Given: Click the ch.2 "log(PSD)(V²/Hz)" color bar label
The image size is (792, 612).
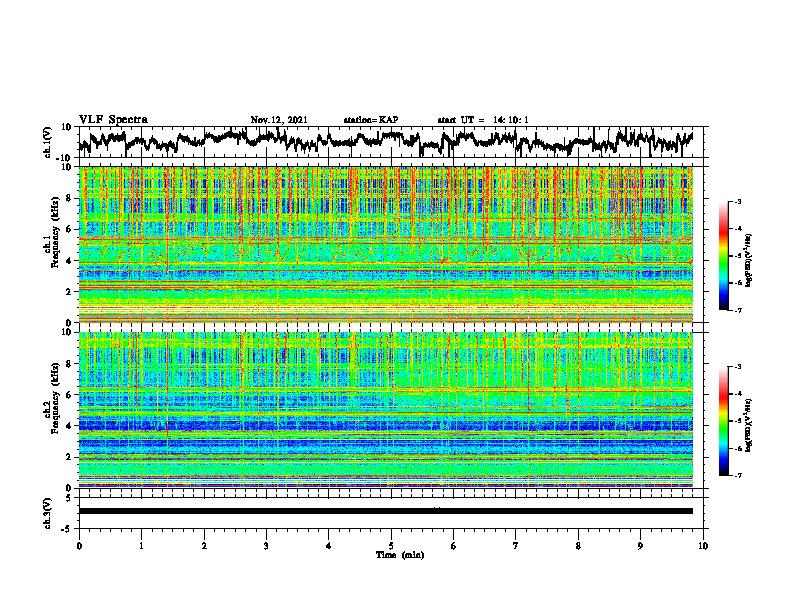Looking at the screenshot, I should coord(749,425).
